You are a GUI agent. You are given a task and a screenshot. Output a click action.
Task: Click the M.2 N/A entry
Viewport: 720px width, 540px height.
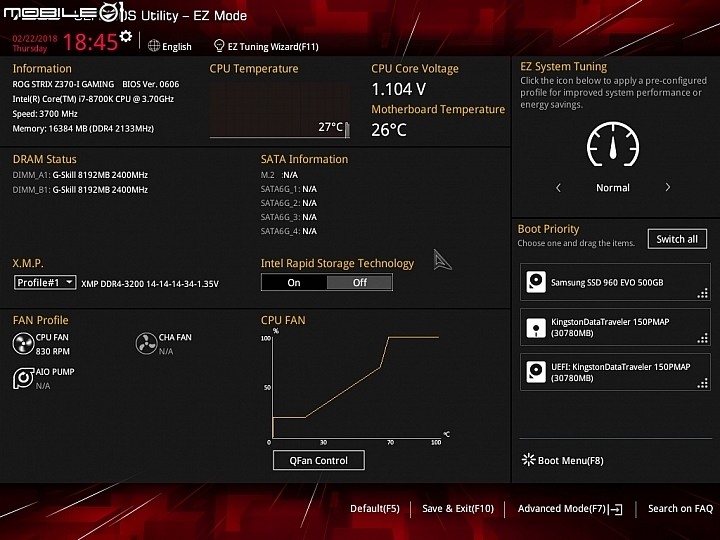pyautogui.click(x=279, y=175)
